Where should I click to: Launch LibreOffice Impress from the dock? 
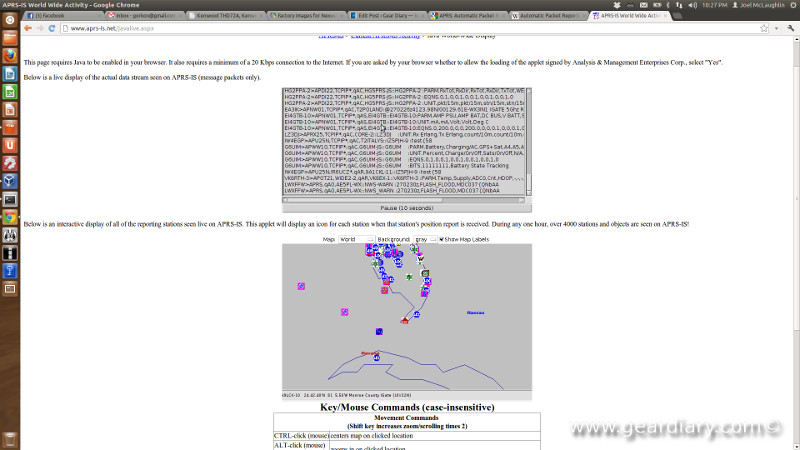coord(10,110)
